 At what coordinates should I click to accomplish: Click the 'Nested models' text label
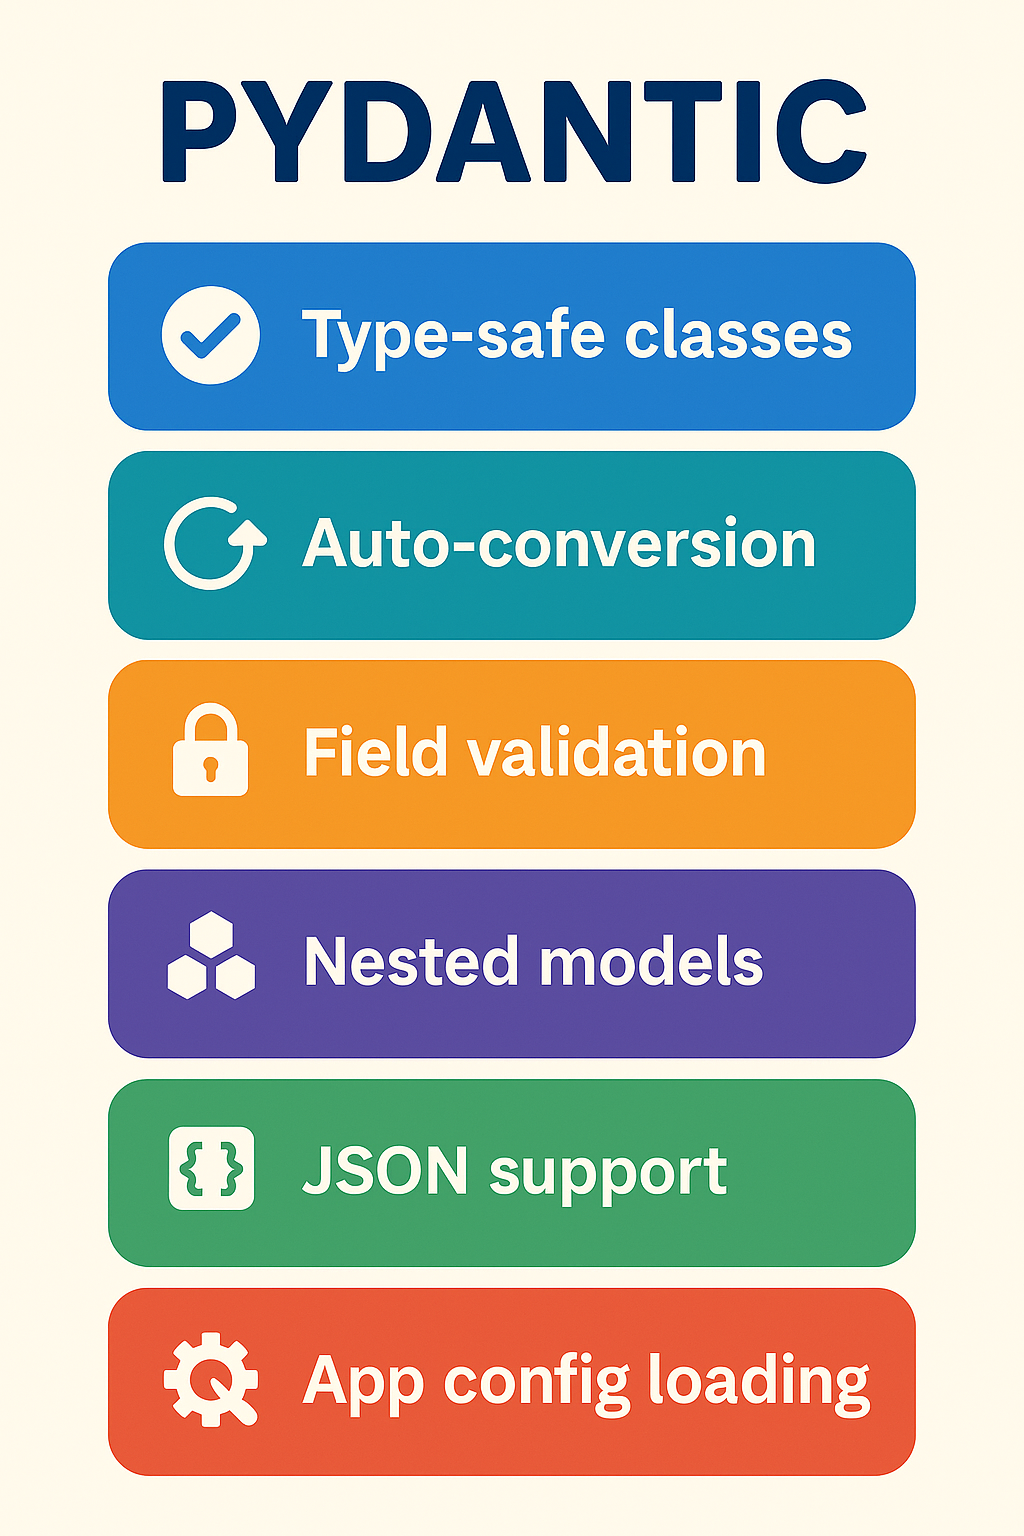click(x=534, y=961)
